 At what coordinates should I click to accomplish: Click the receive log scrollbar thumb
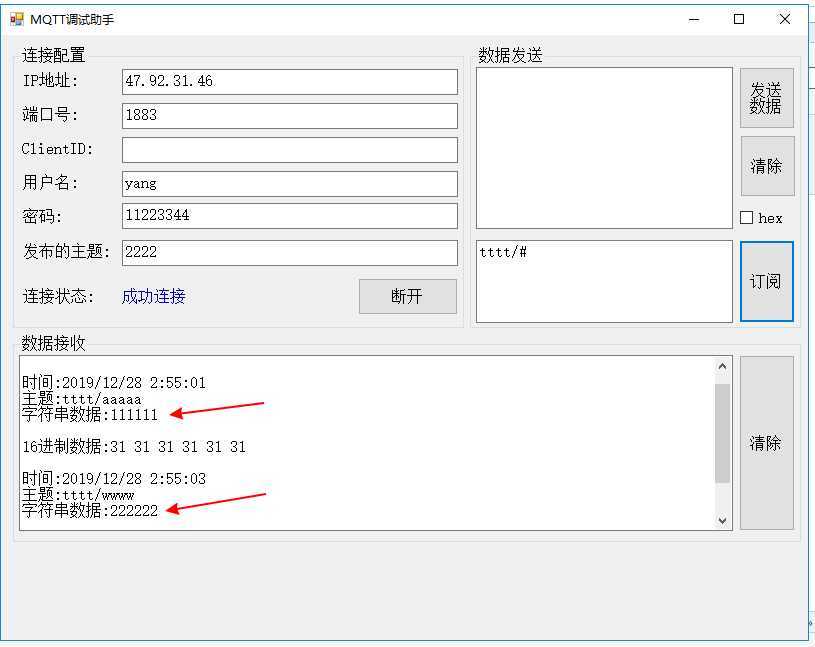coord(722,433)
